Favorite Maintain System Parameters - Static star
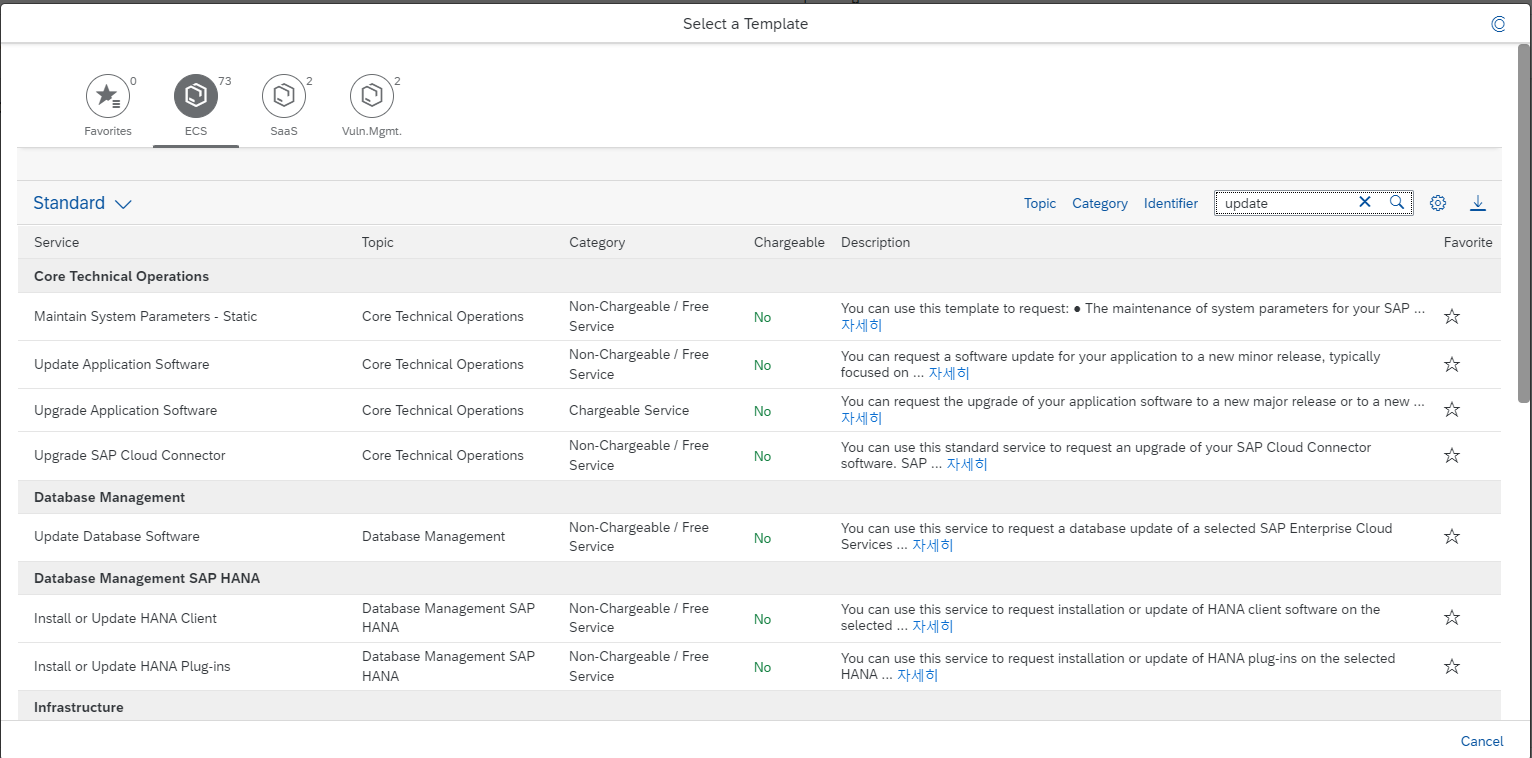 click(1452, 316)
